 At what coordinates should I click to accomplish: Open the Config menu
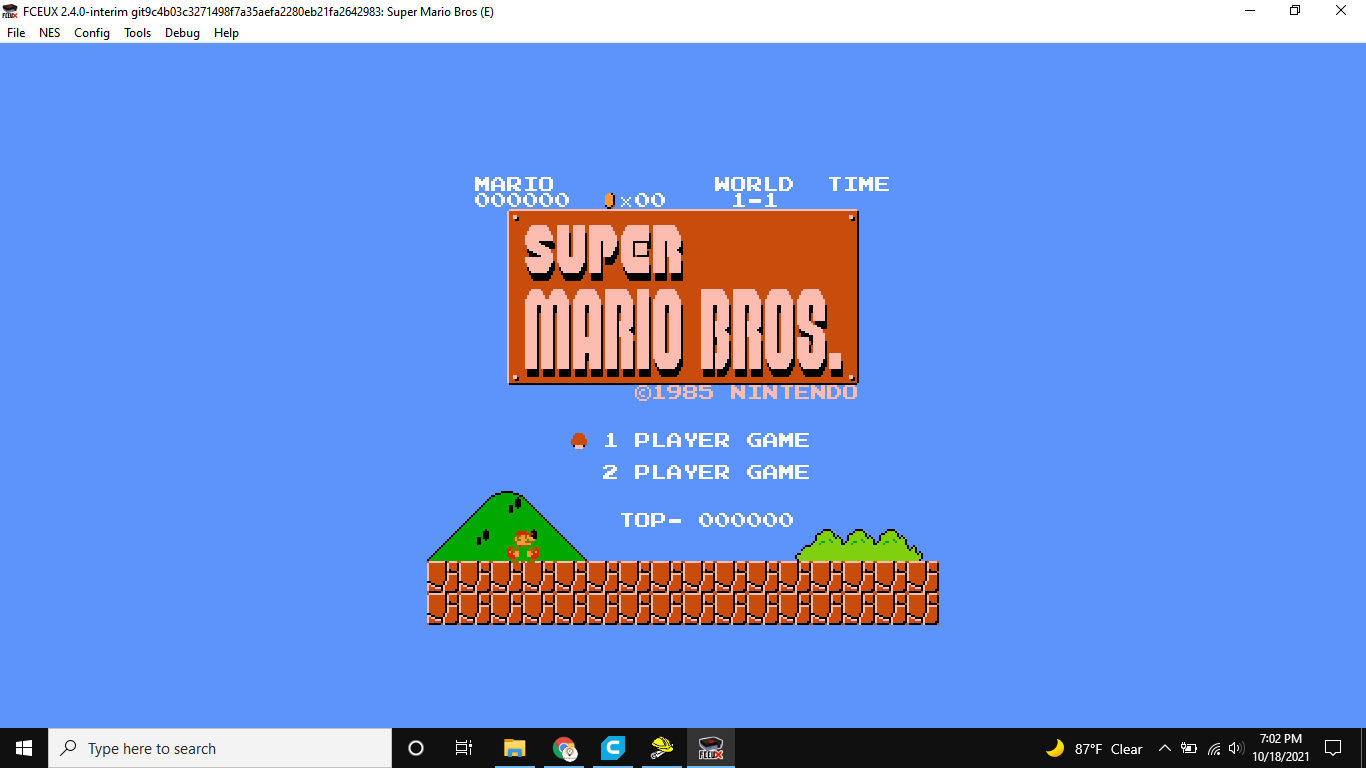[91, 33]
